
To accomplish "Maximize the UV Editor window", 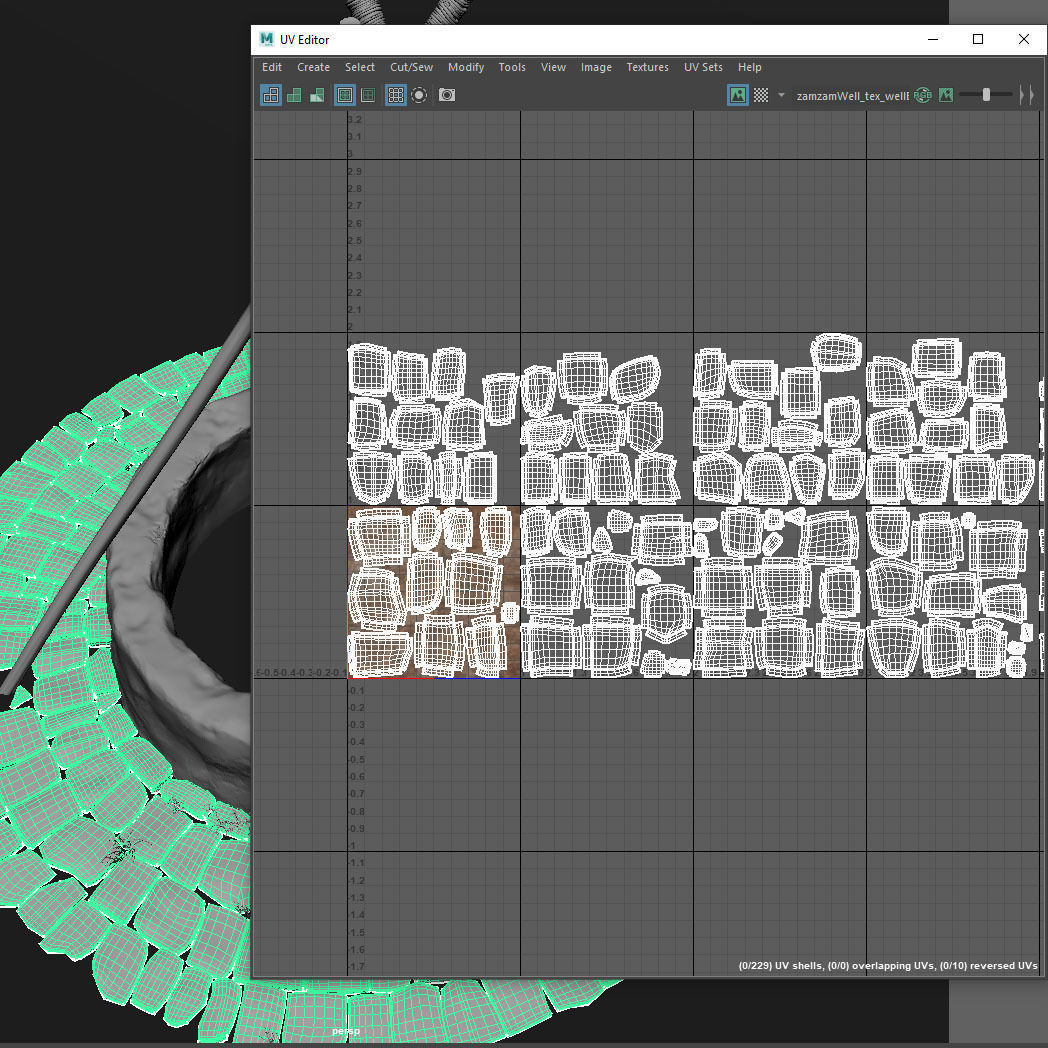I will tap(978, 39).
